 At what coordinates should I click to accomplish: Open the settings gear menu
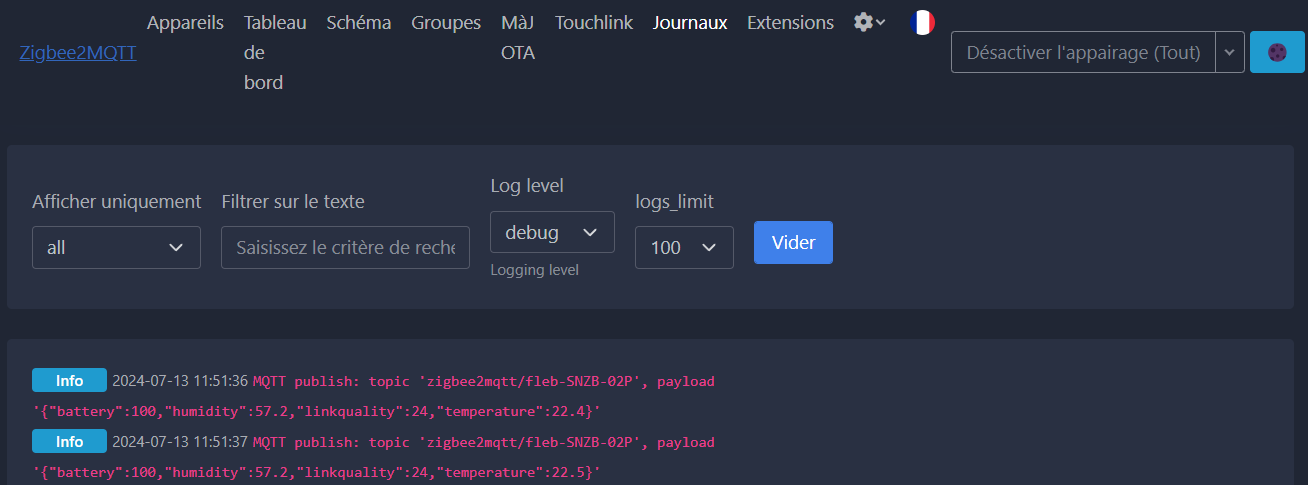coord(869,22)
